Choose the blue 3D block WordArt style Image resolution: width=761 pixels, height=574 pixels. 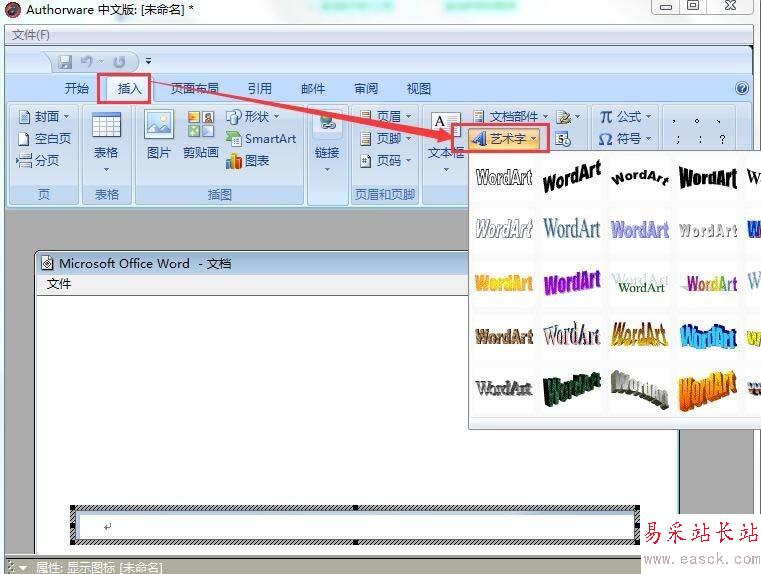pos(708,336)
